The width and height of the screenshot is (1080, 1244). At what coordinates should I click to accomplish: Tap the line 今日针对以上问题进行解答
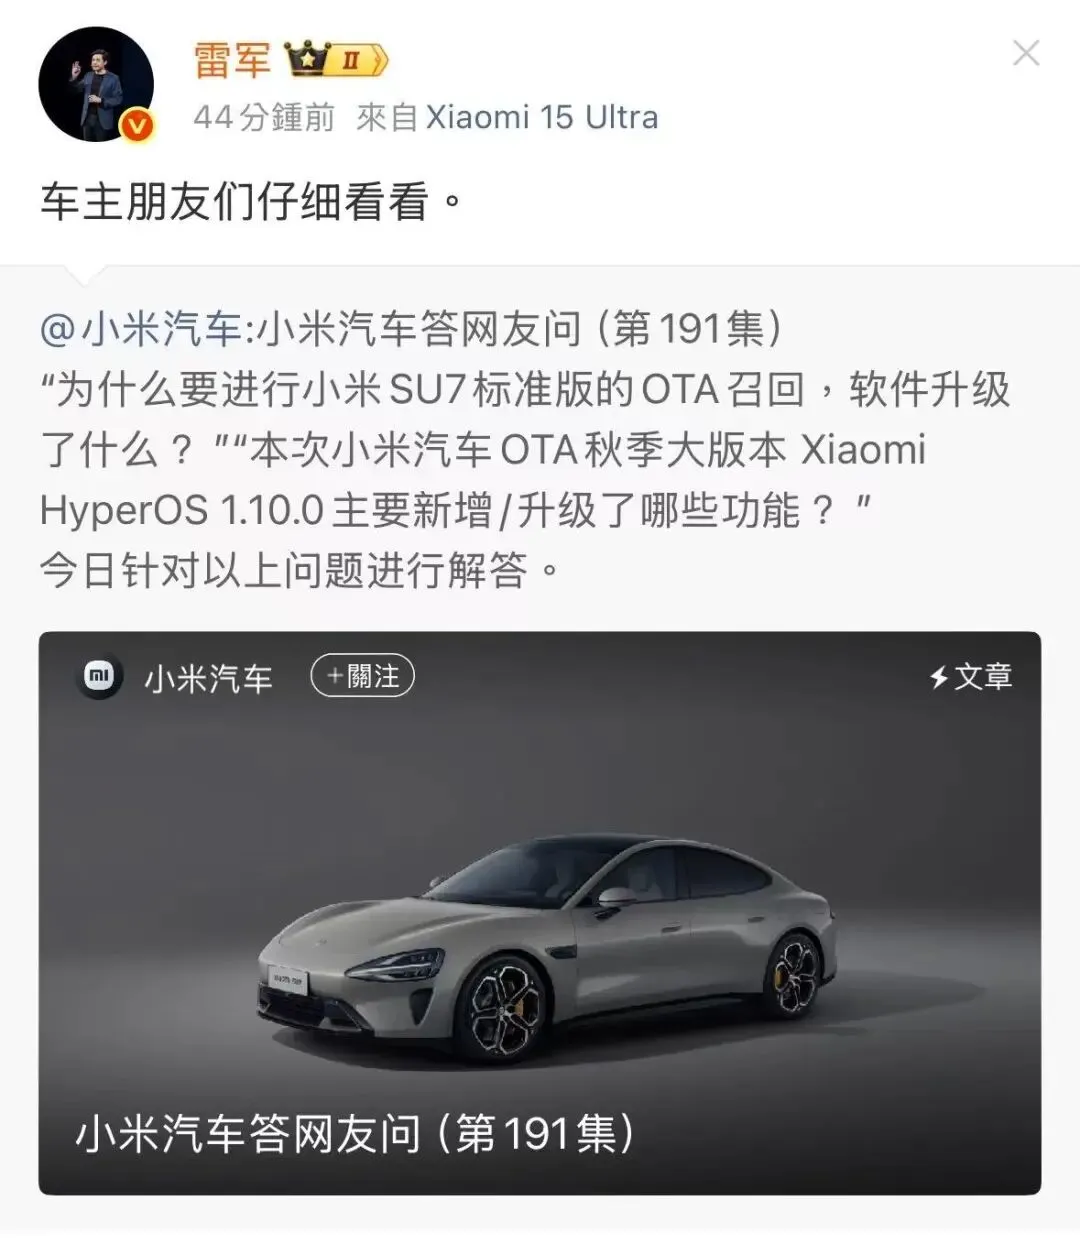300,571
